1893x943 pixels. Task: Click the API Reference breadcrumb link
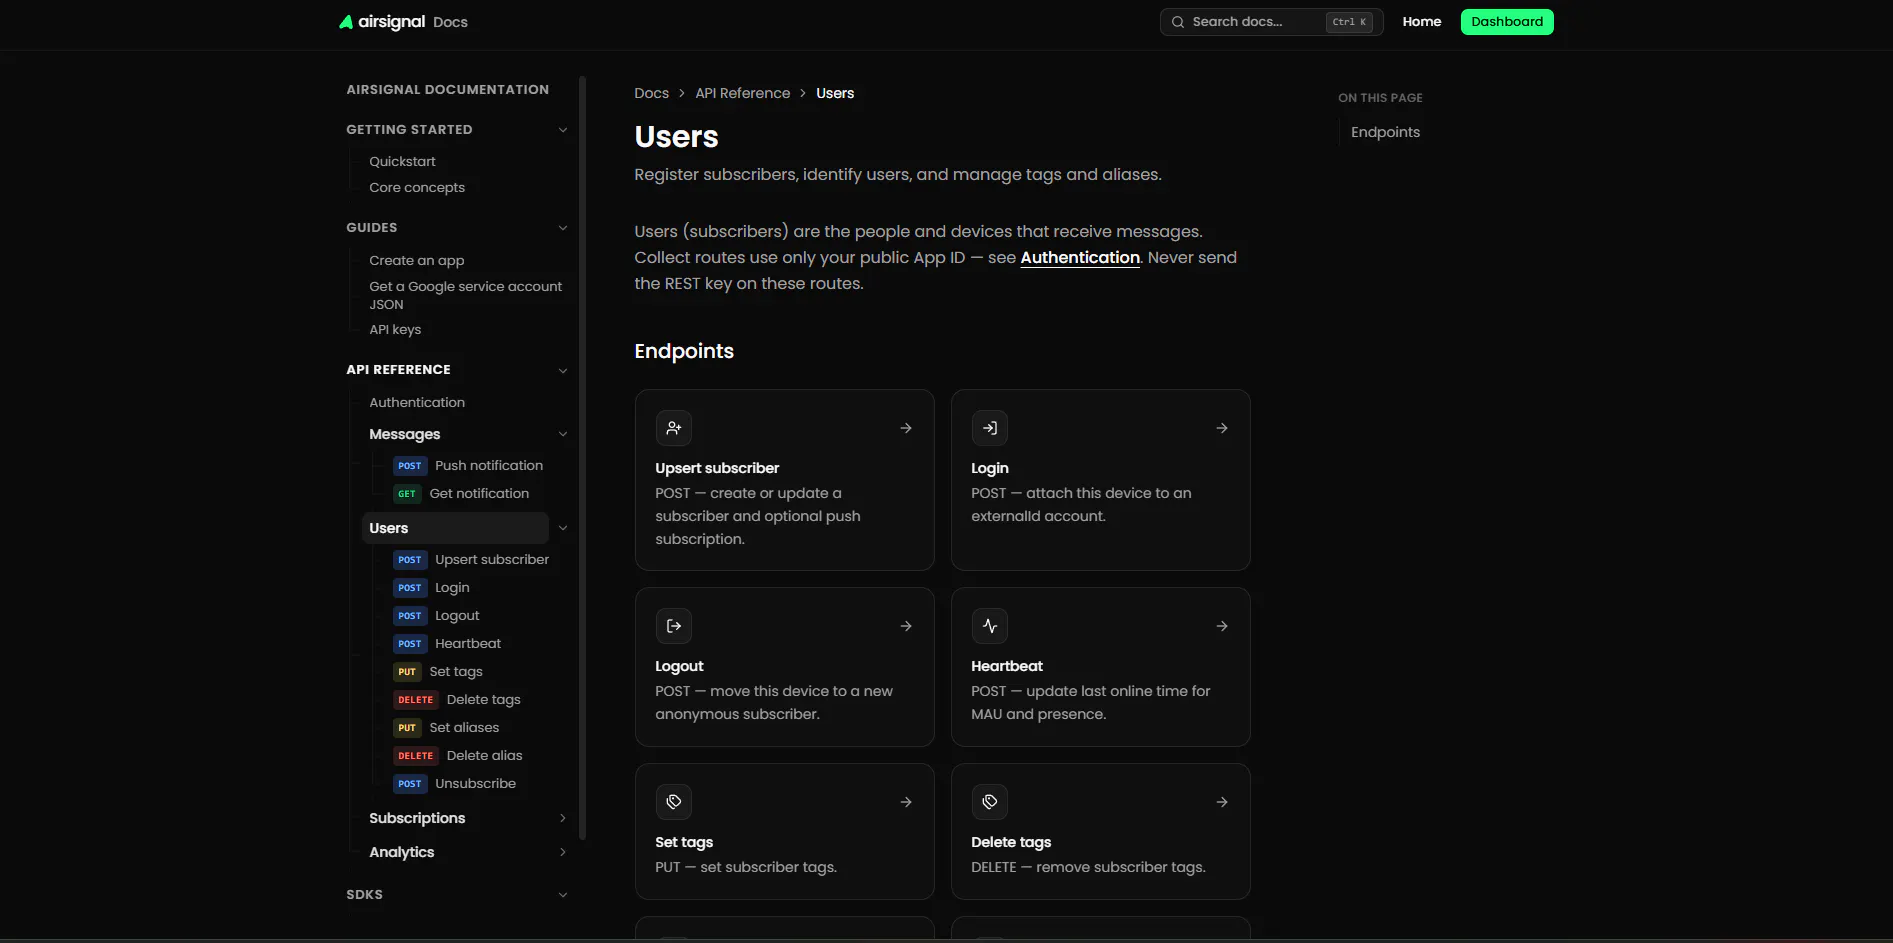point(743,93)
